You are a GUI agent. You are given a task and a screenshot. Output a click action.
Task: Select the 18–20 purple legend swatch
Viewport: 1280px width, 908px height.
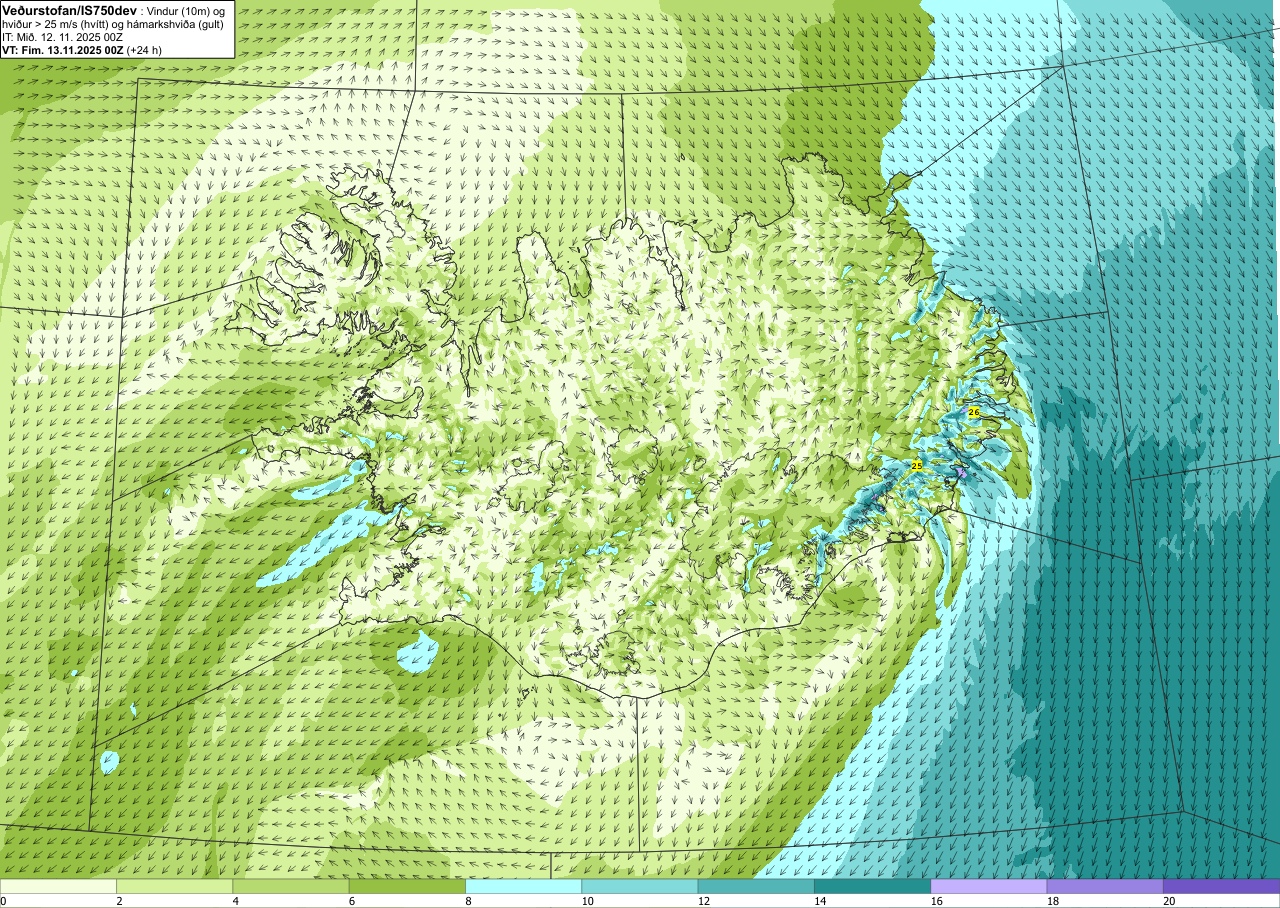1105,886
